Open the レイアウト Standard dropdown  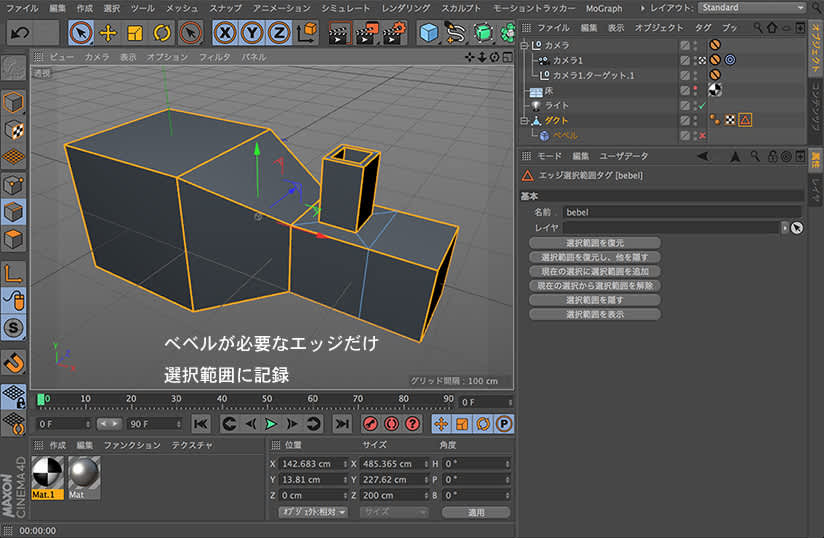(x=752, y=8)
